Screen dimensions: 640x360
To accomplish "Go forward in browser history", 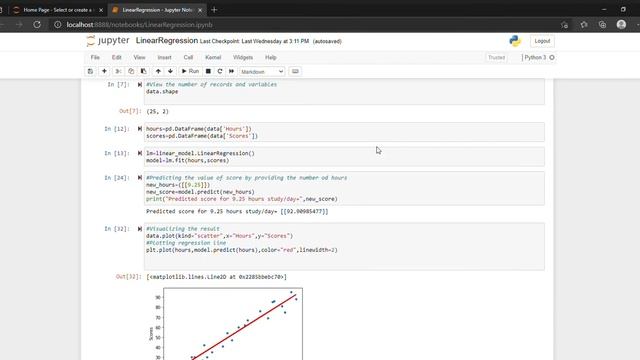I will (x=19, y=24).
